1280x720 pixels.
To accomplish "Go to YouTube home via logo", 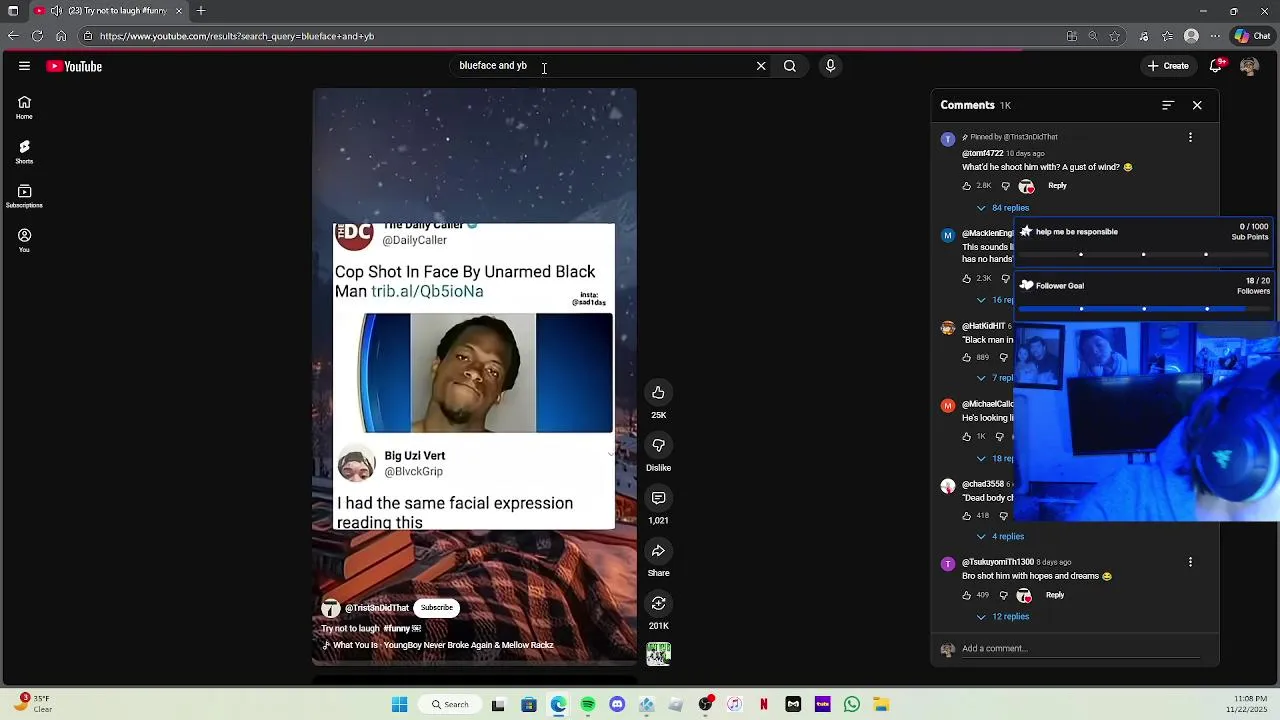I will click(x=74, y=66).
